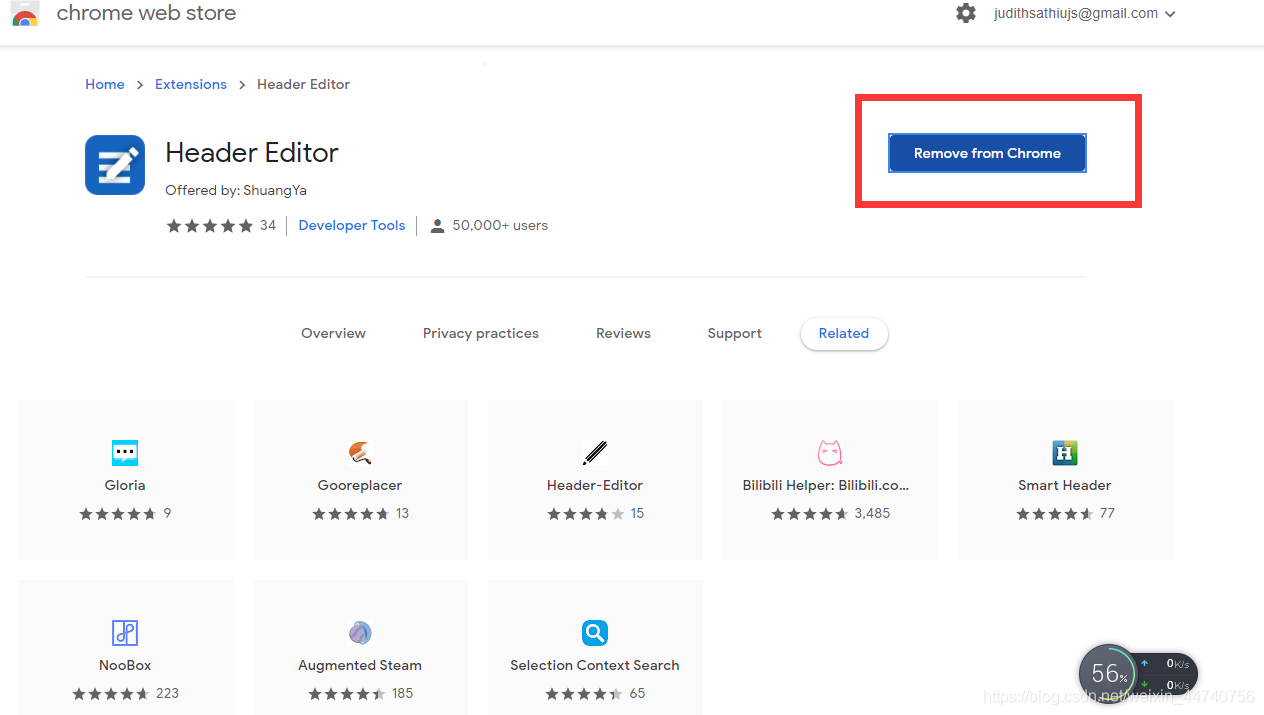The width and height of the screenshot is (1264, 715).
Task: Open the Developer Tools category link
Action: pyautogui.click(x=352, y=225)
